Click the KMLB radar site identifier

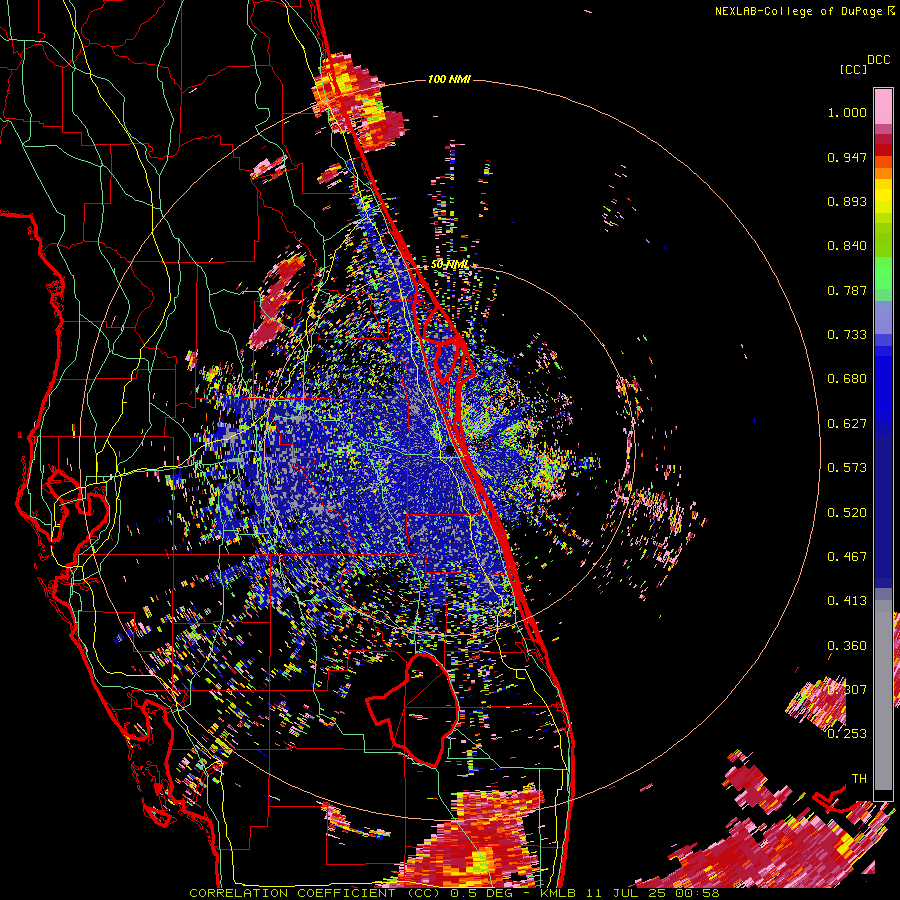pos(558,893)
